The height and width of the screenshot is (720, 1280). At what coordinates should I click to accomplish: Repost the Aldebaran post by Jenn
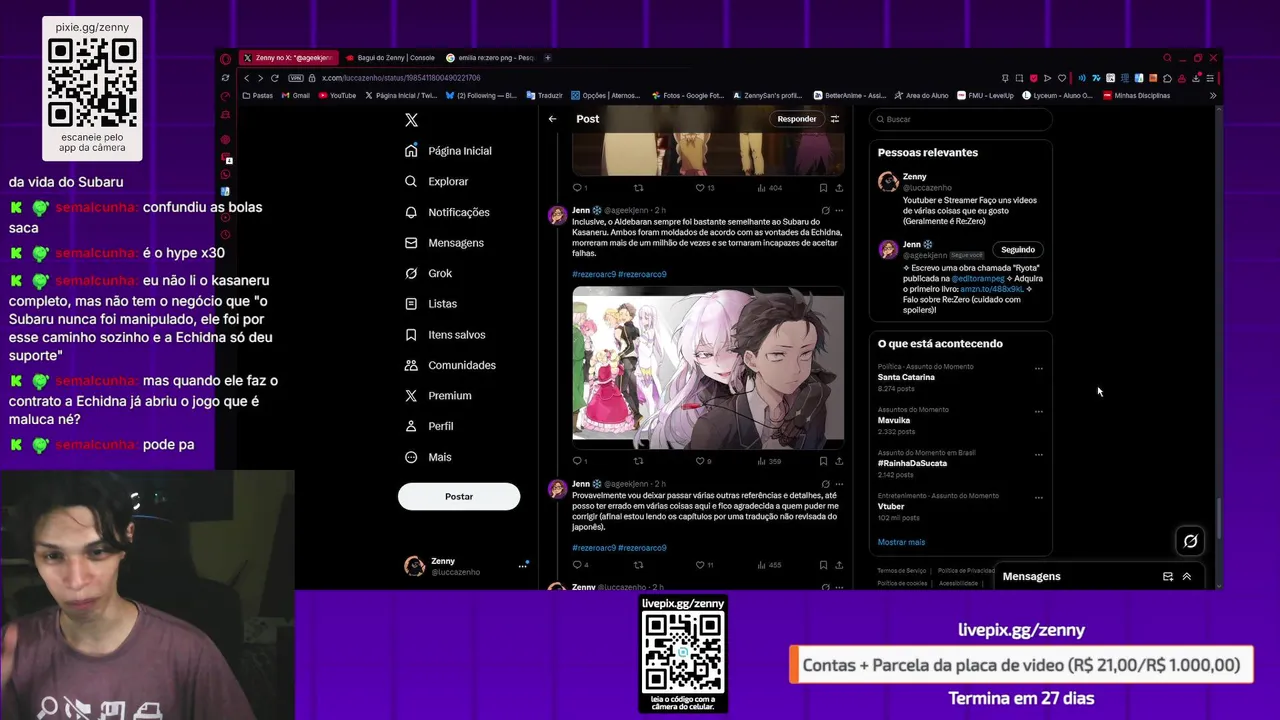tap(638, 461)
